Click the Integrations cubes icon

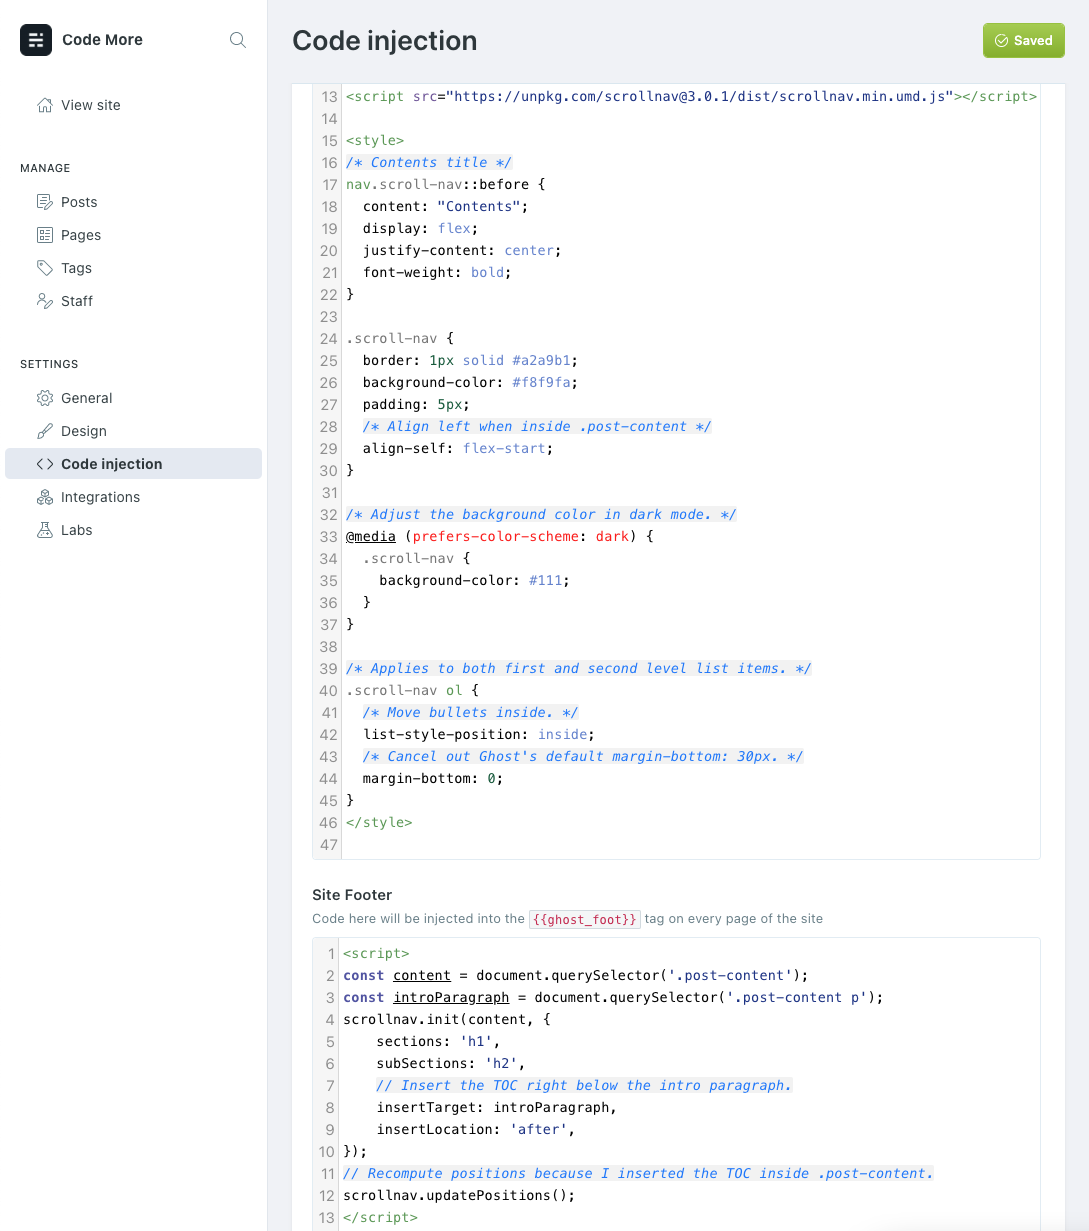[x=44, y=497]
